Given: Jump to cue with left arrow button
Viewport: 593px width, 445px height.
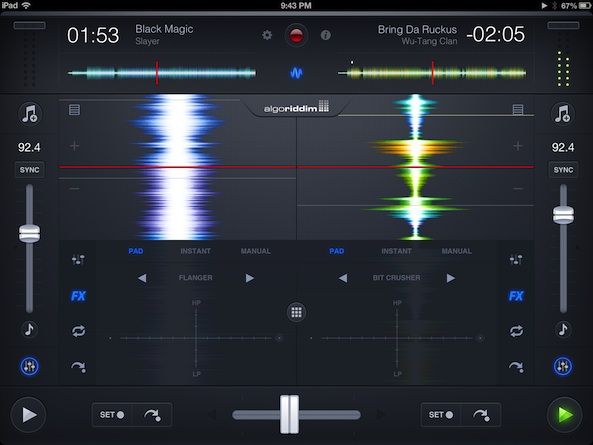Looking at the screenshot, I should [x=152, y=415].
